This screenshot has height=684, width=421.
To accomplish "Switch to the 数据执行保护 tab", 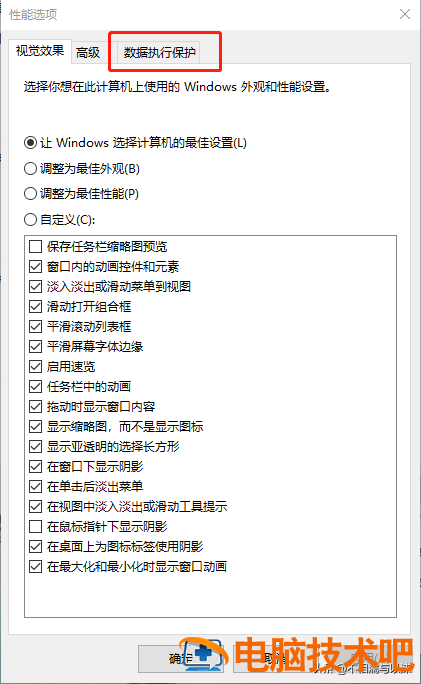I will pyautogui.click(x=159, y=53).
